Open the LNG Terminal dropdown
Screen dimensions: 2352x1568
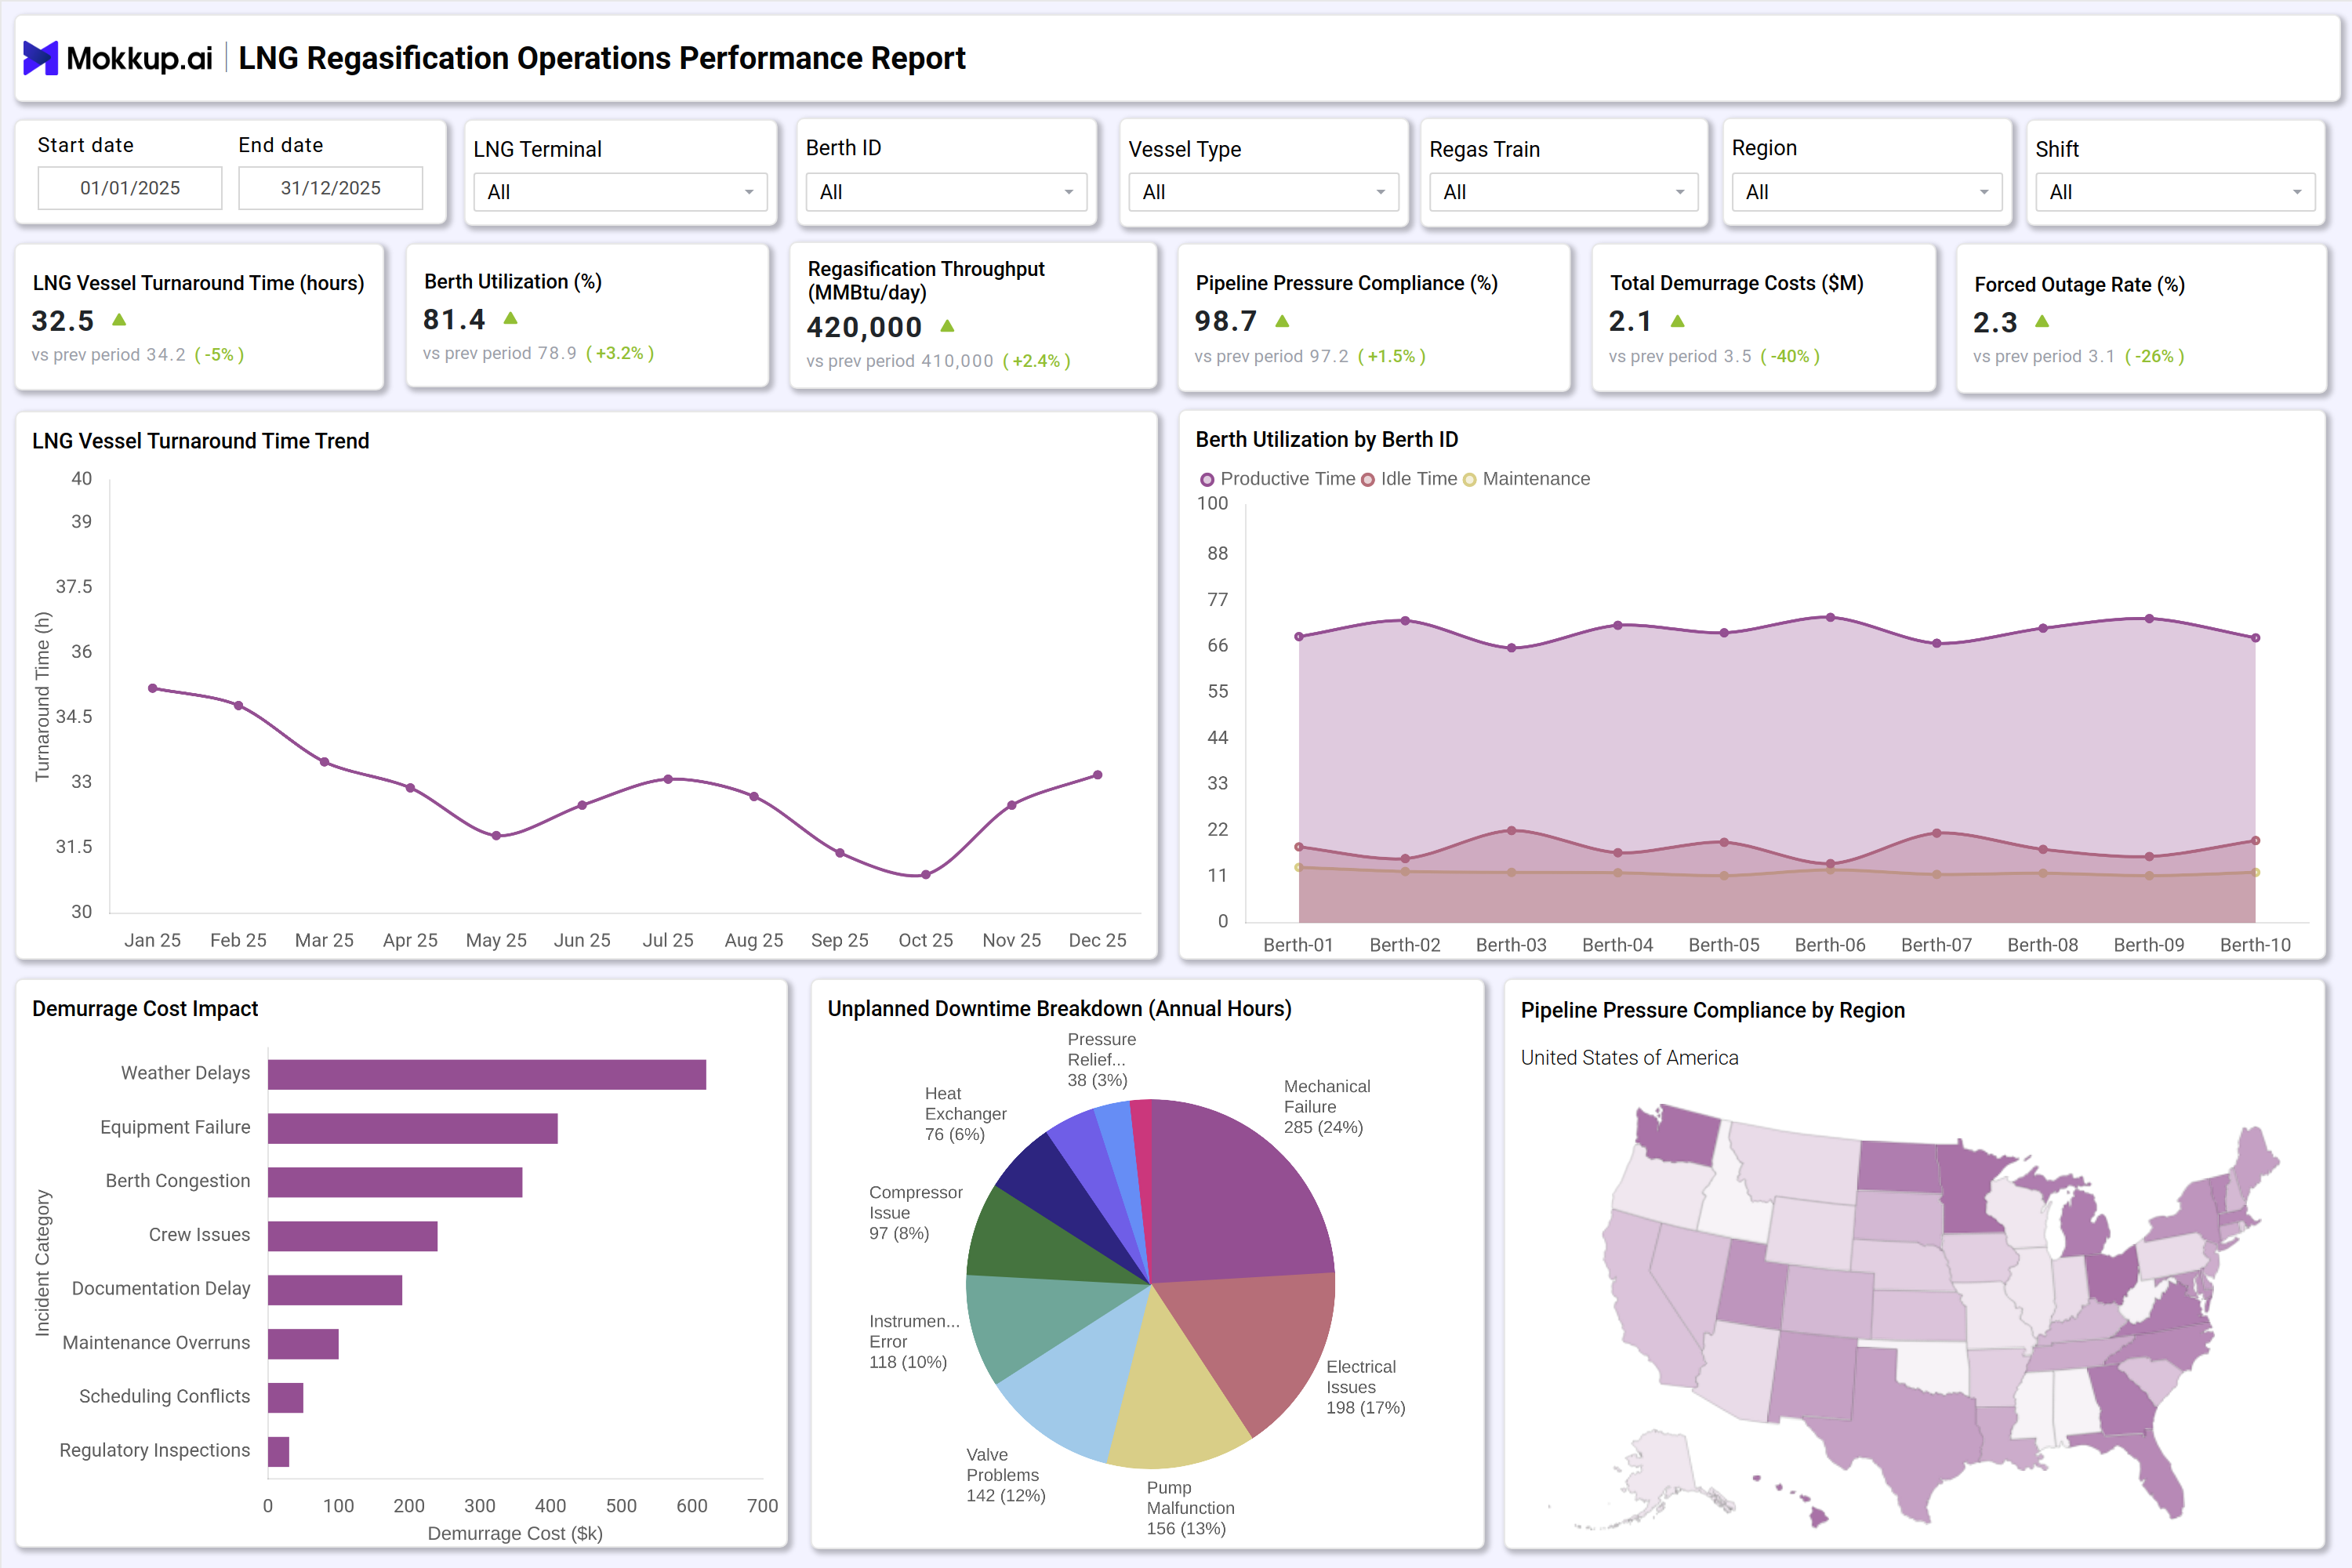click(x=620, y=192)
